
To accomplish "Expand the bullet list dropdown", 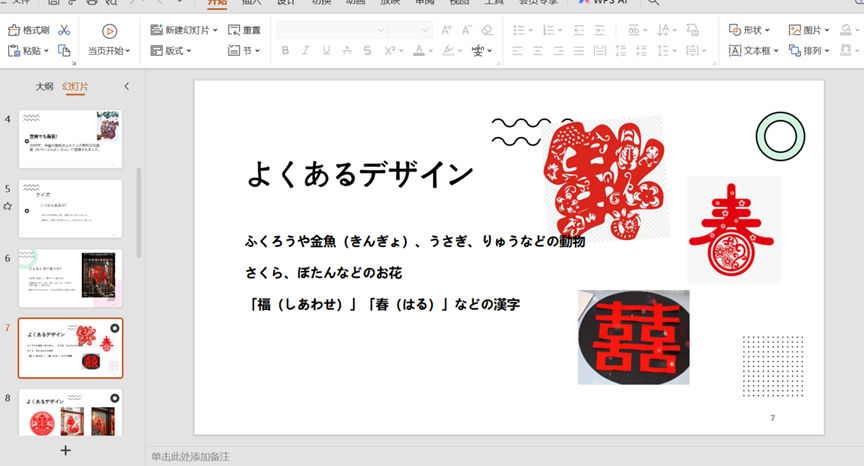I will (530, 30).
